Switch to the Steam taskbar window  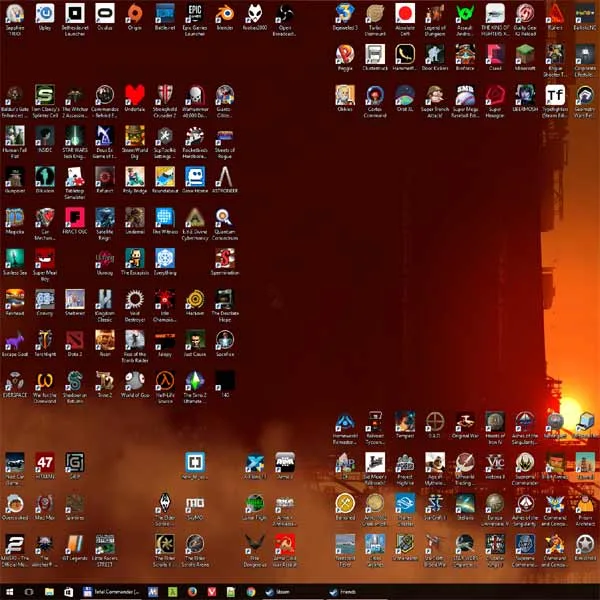(x=293, y=592)
